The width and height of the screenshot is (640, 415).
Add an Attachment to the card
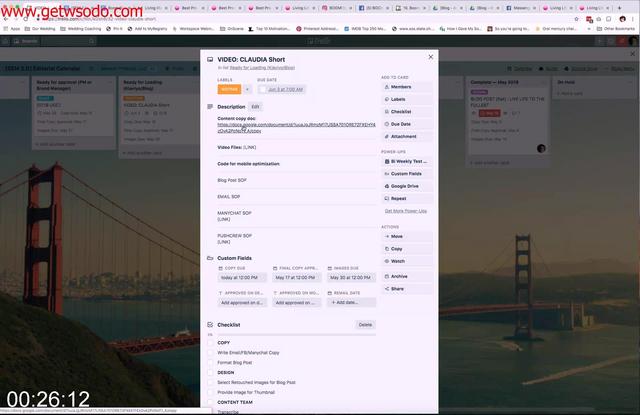click(407, 136)
